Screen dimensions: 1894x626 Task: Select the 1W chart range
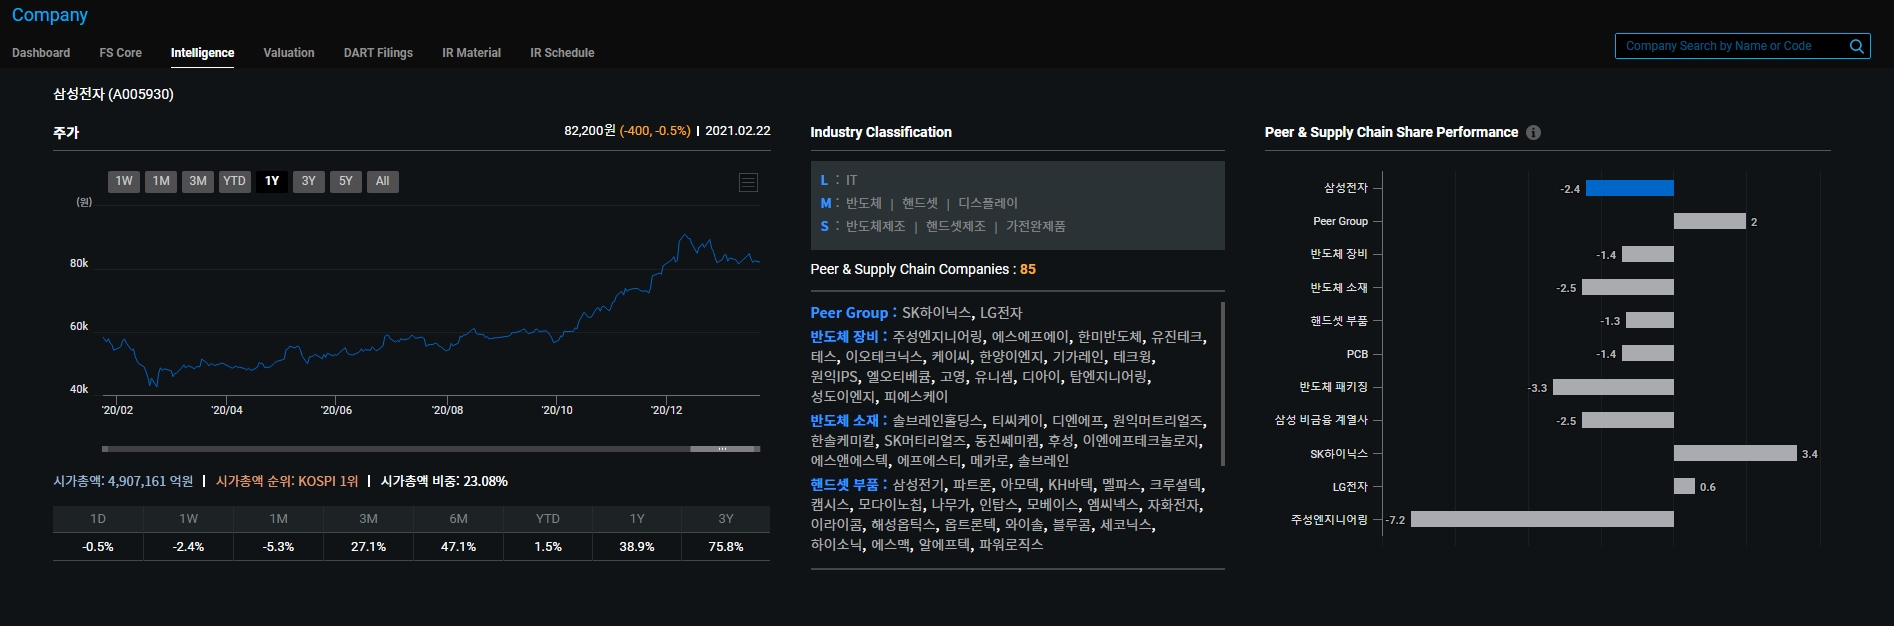(x=124, y=181)
